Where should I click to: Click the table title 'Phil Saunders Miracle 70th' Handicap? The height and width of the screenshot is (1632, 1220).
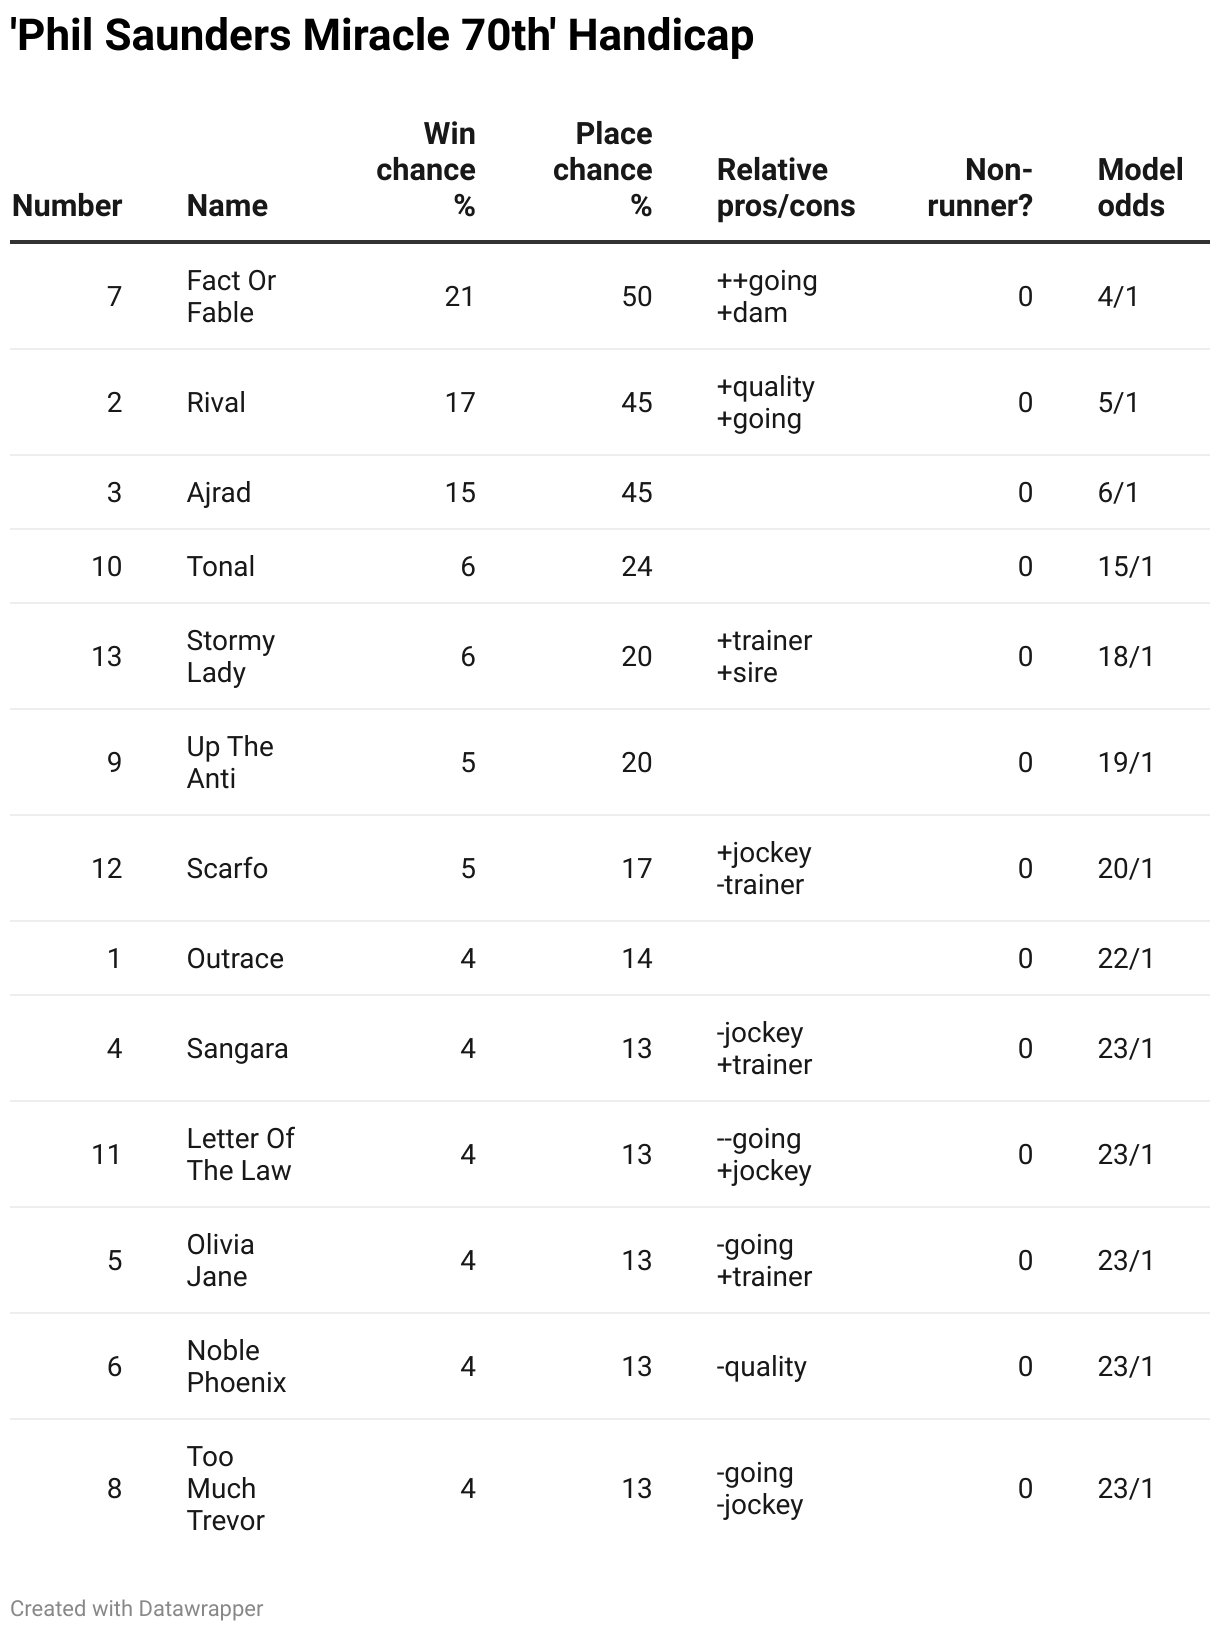(382, 36)
